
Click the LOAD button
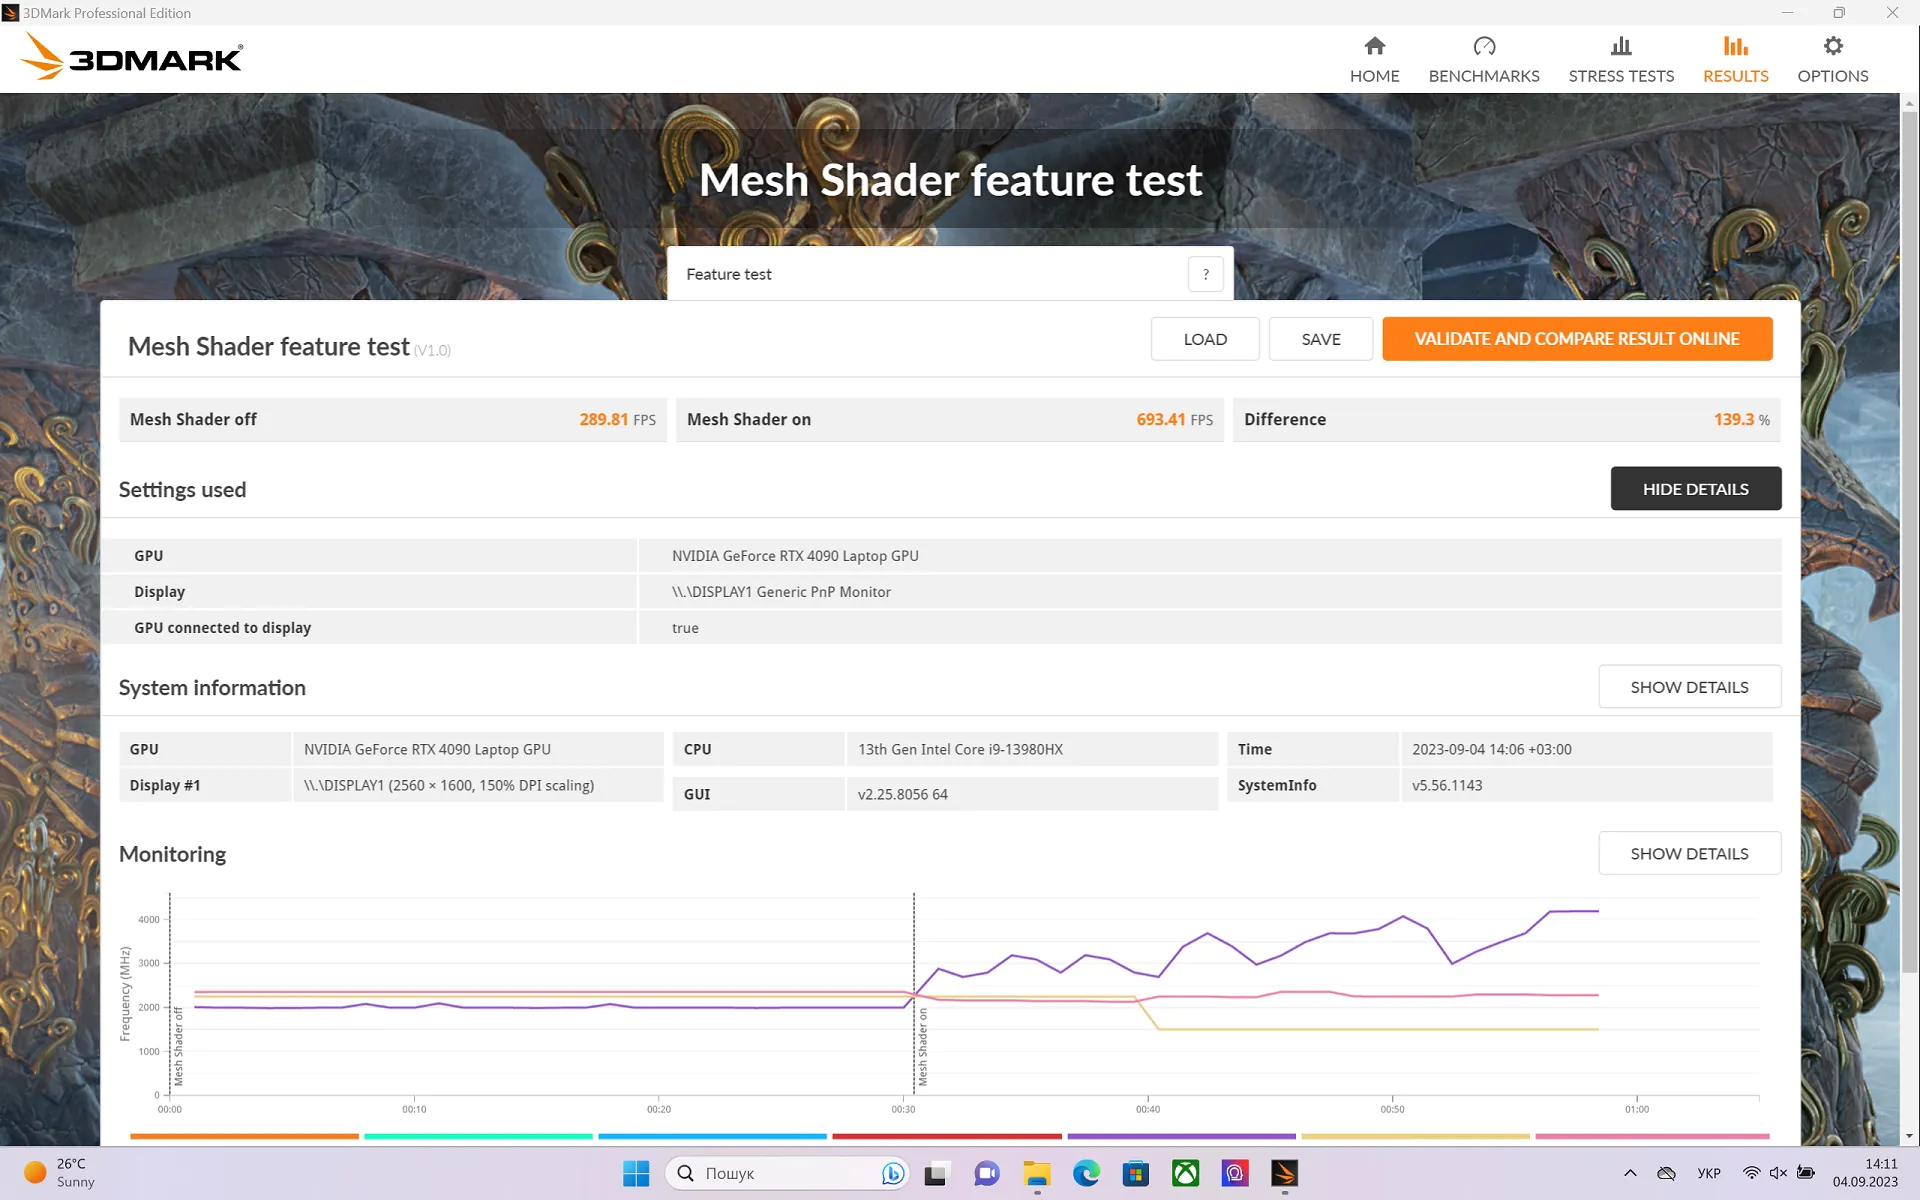tap(1204, 339)
